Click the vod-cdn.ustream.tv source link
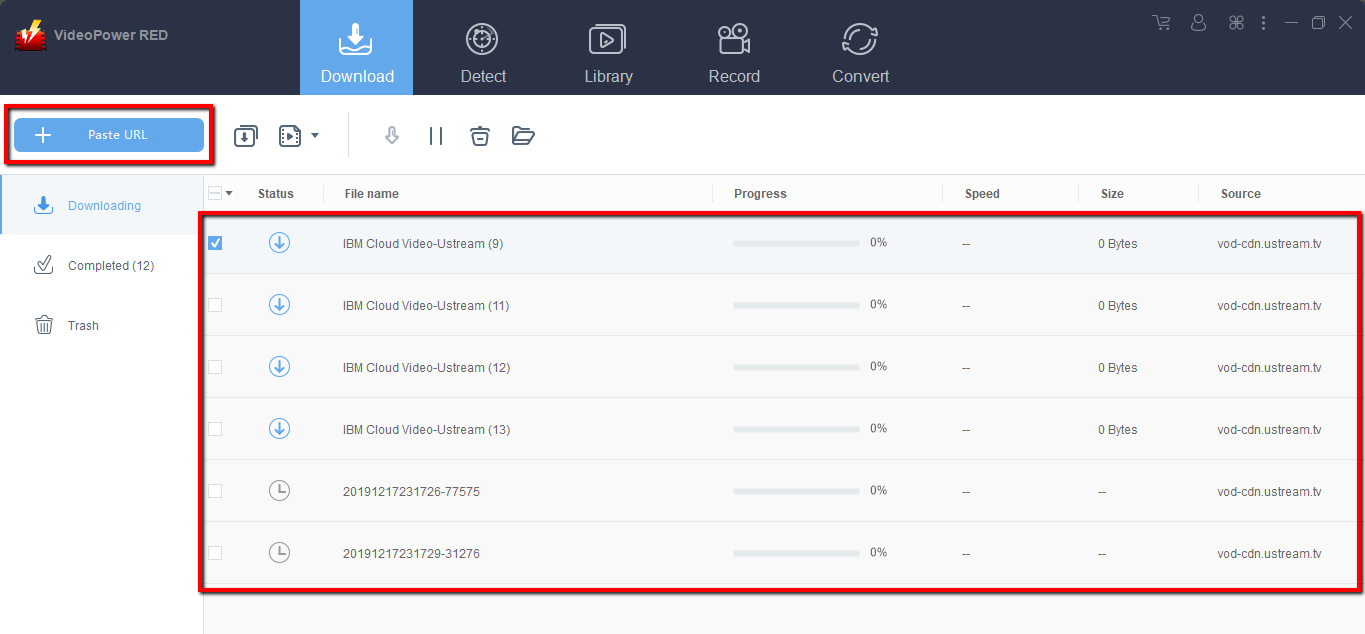 coord(1269,242)
